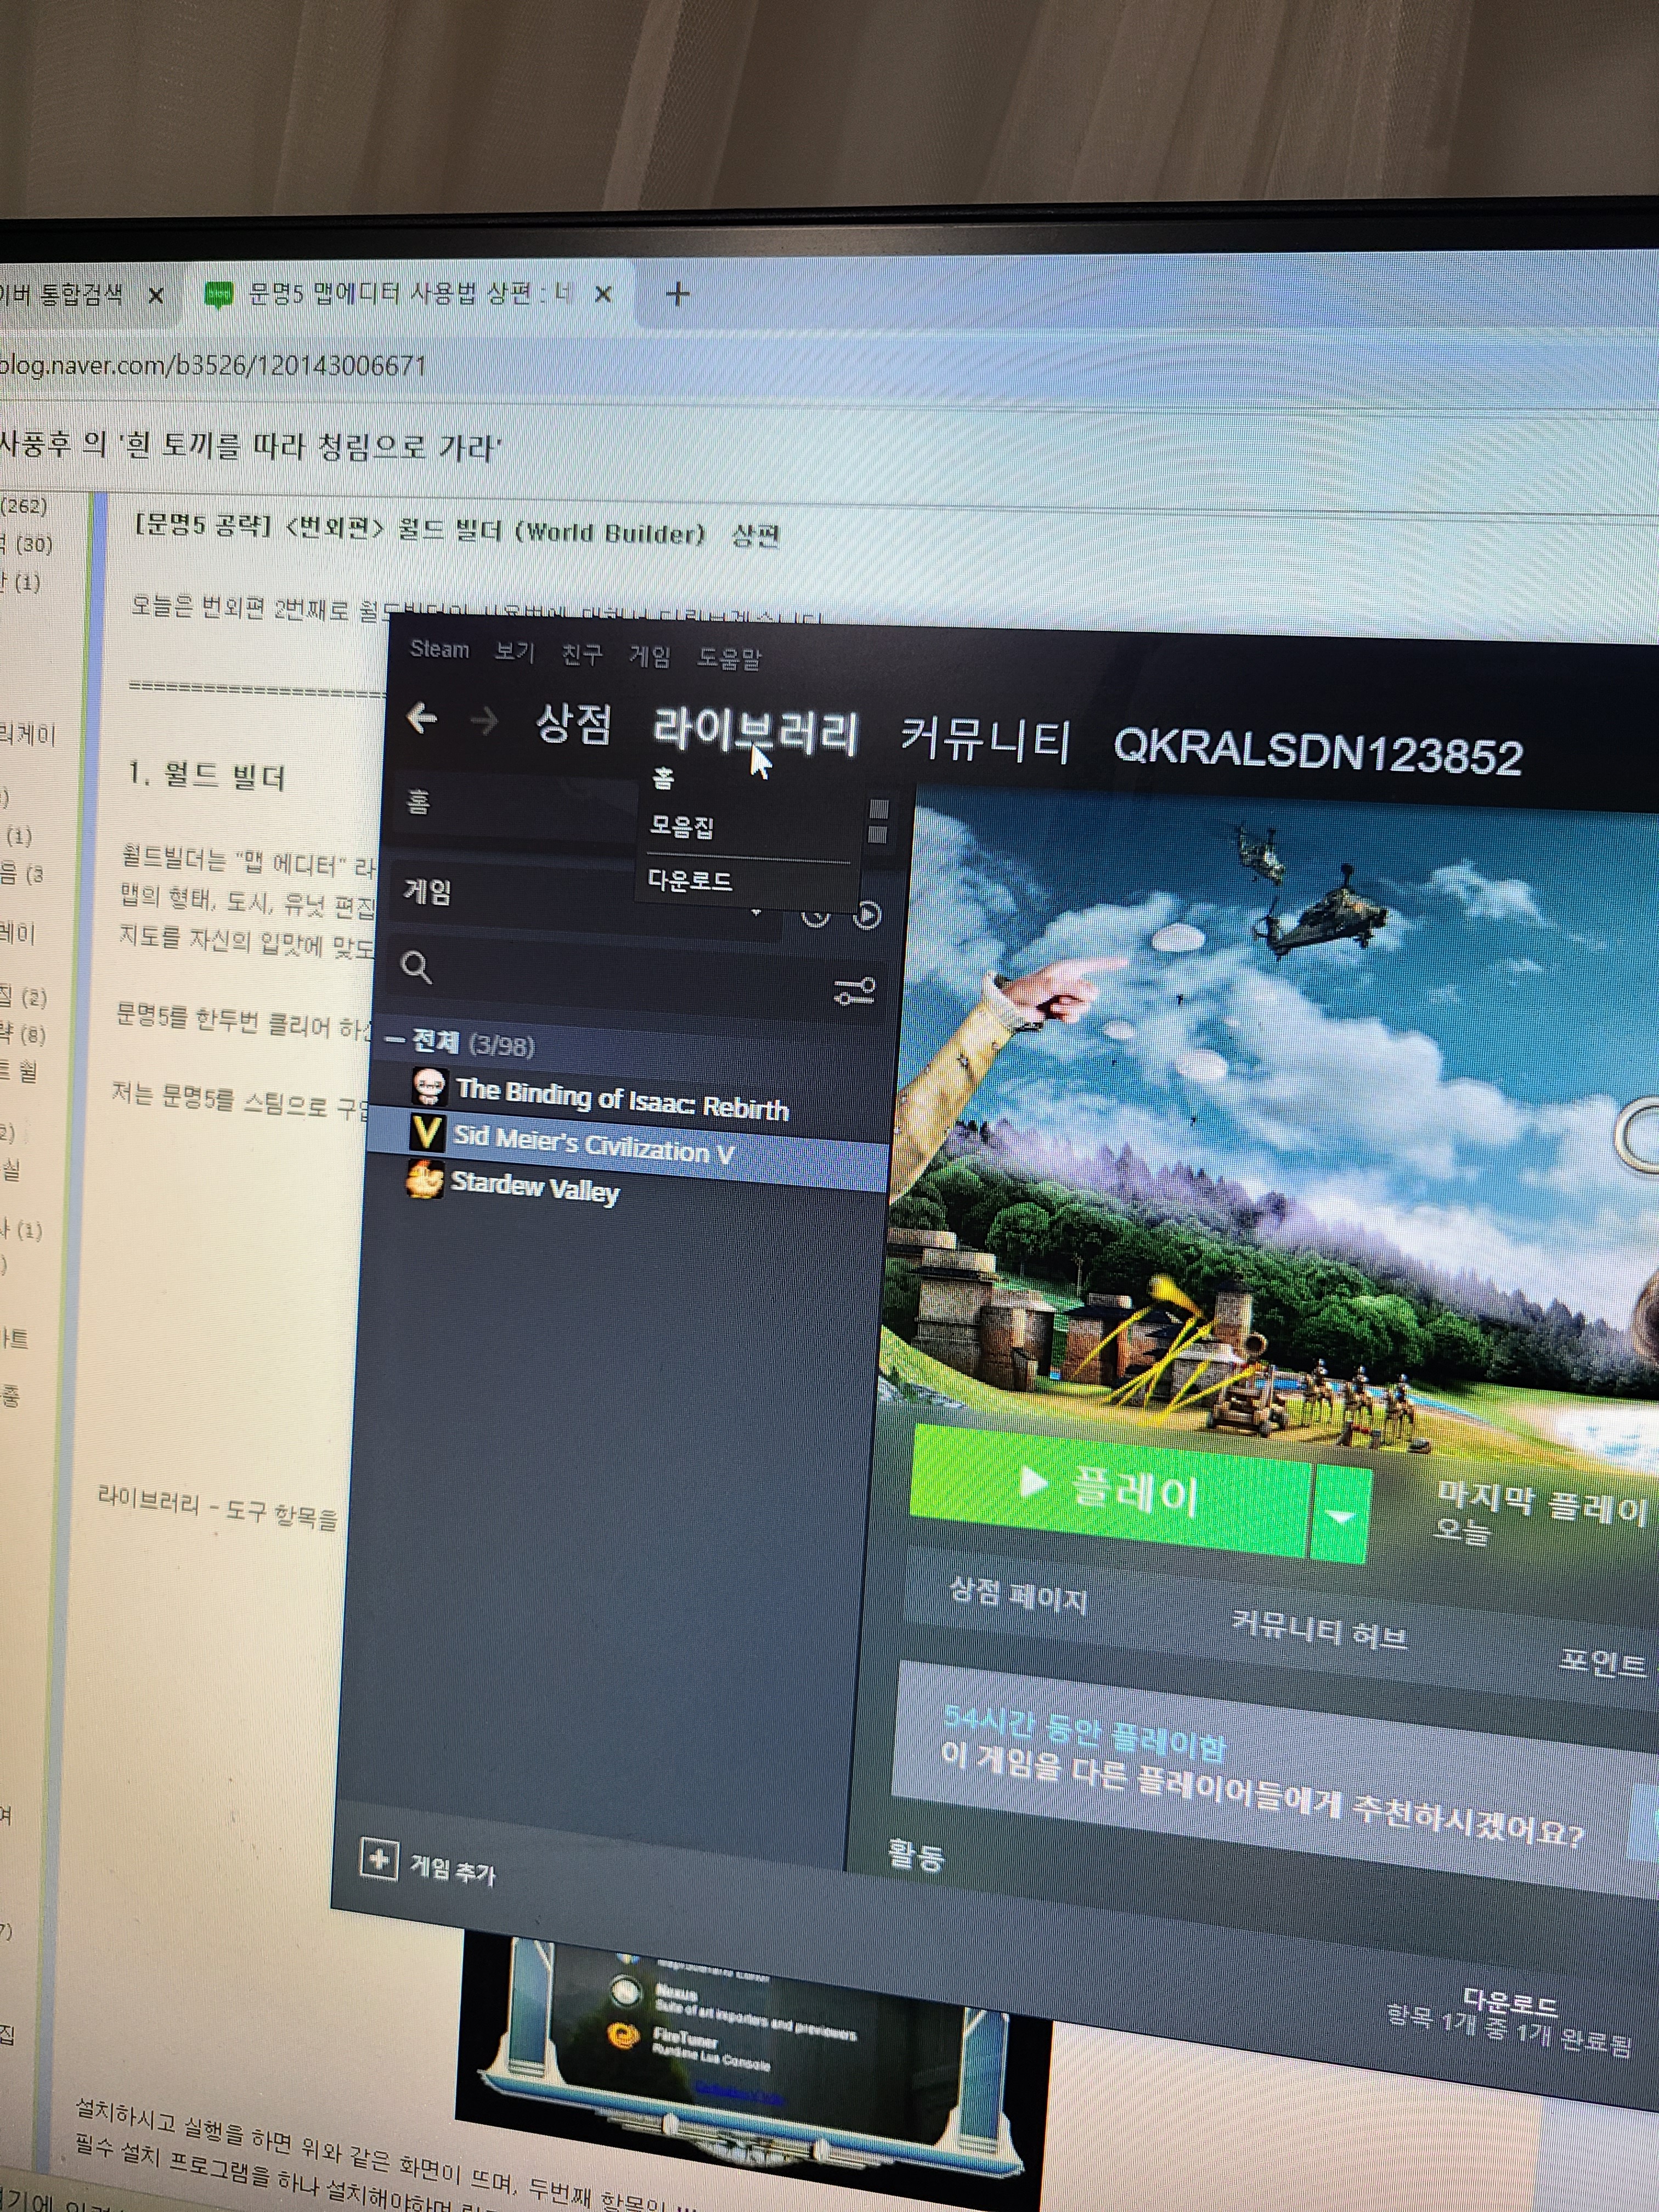Viewport: 1659px width, 2212px height.
Task: Close the 문명5 맵에디터 browser tab
Action: pos(603,294)
